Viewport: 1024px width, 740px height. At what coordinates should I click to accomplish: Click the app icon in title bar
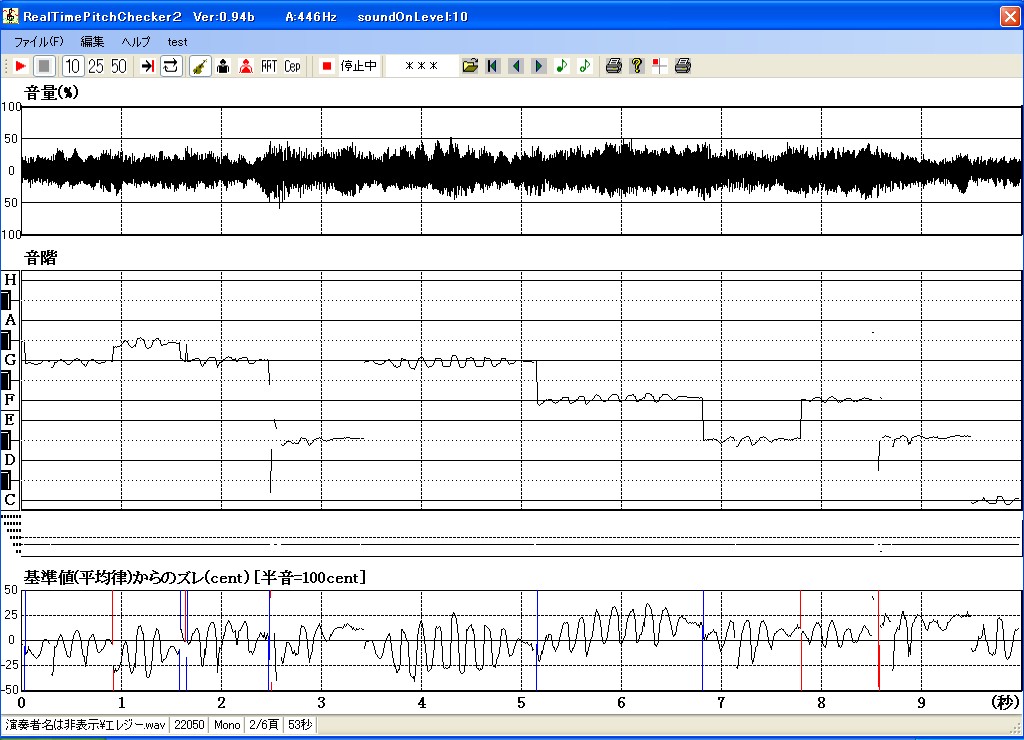pyautogui.click(x=10, y=16)
